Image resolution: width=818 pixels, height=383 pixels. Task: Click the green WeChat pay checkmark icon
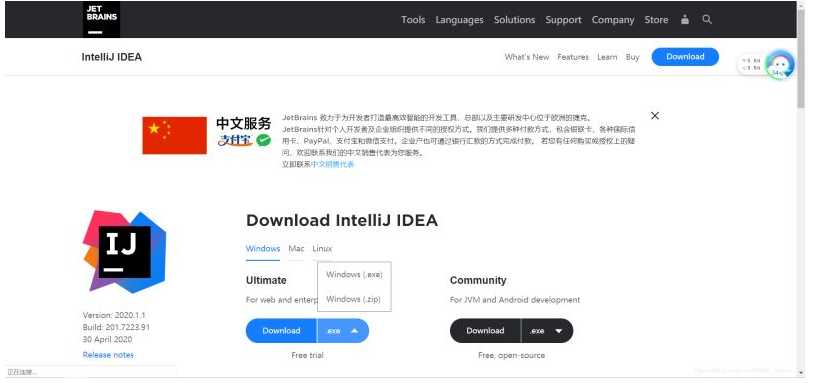tap(263, 140)
